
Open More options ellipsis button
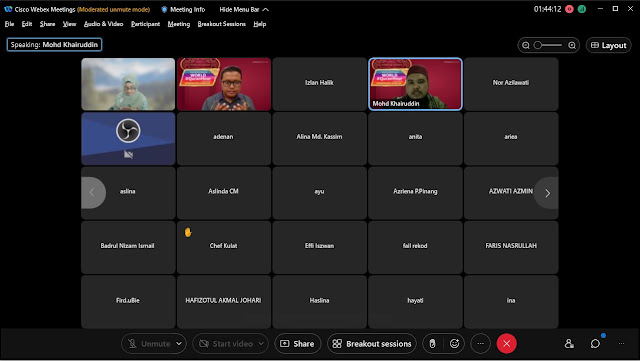point(480,344)
